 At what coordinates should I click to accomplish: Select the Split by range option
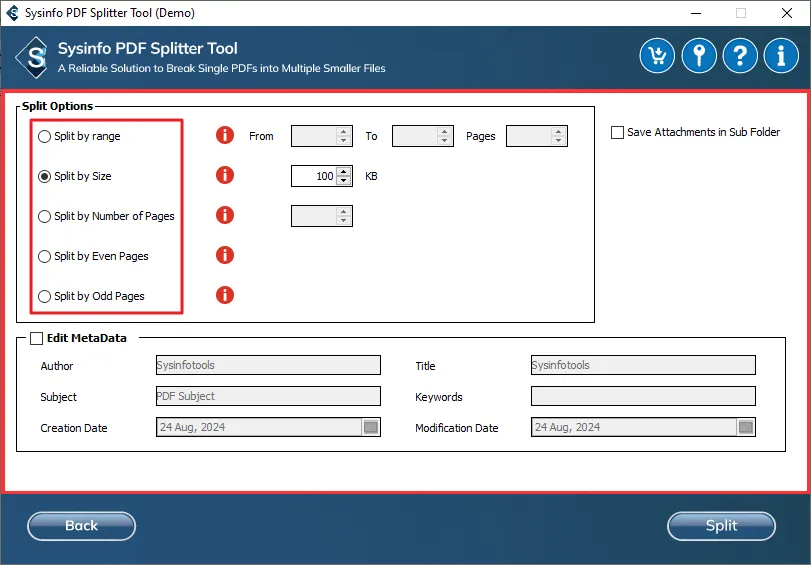79,136
